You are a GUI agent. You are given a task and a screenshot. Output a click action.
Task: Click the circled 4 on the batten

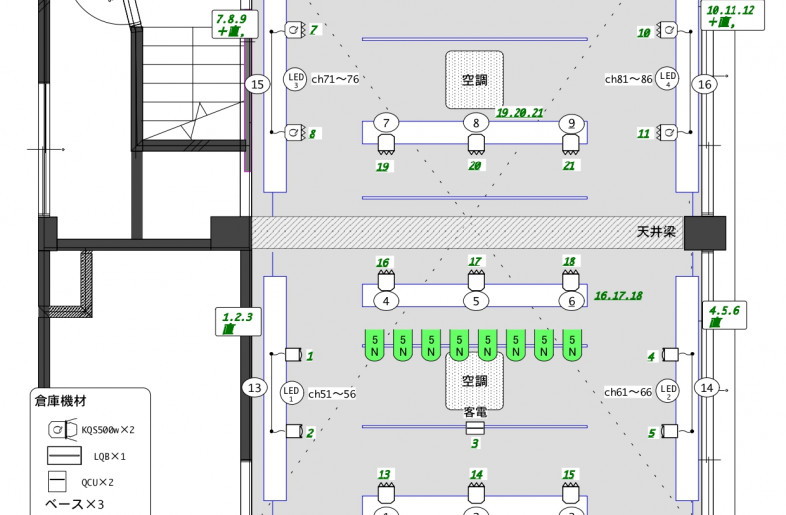tap(386, 301)
